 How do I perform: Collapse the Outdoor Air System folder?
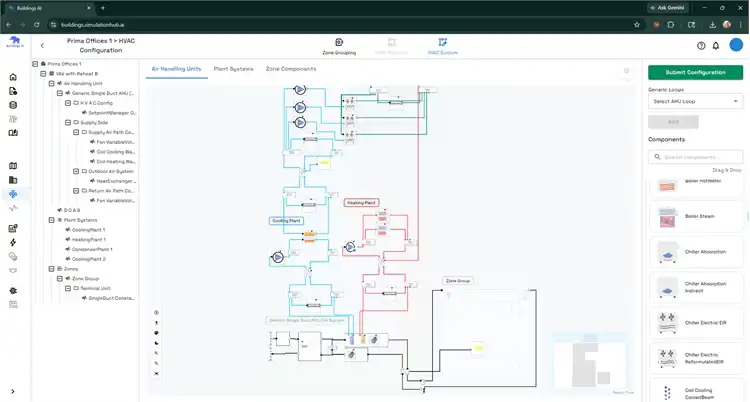tap(76, 171)
